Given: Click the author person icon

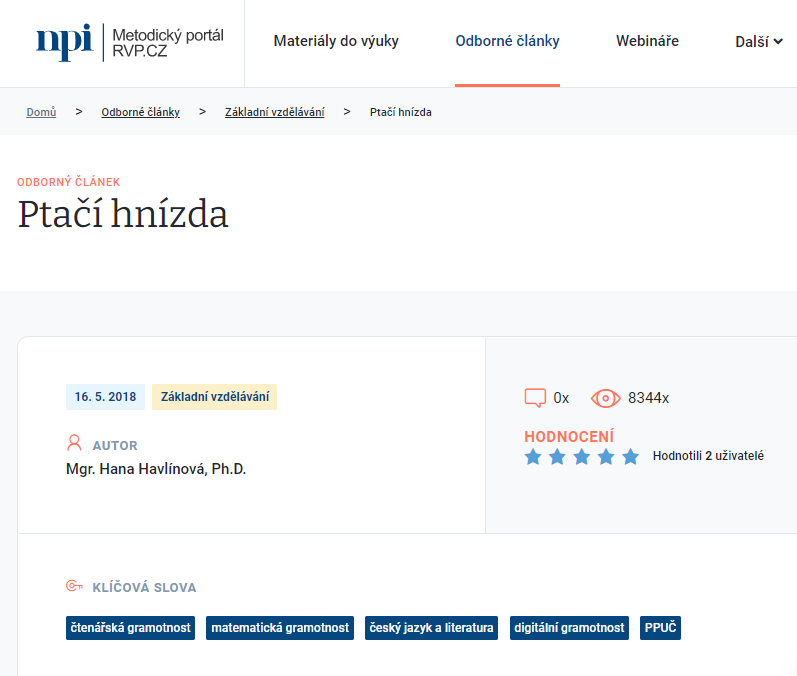Looking at the screenshot, I should point(74,443).
